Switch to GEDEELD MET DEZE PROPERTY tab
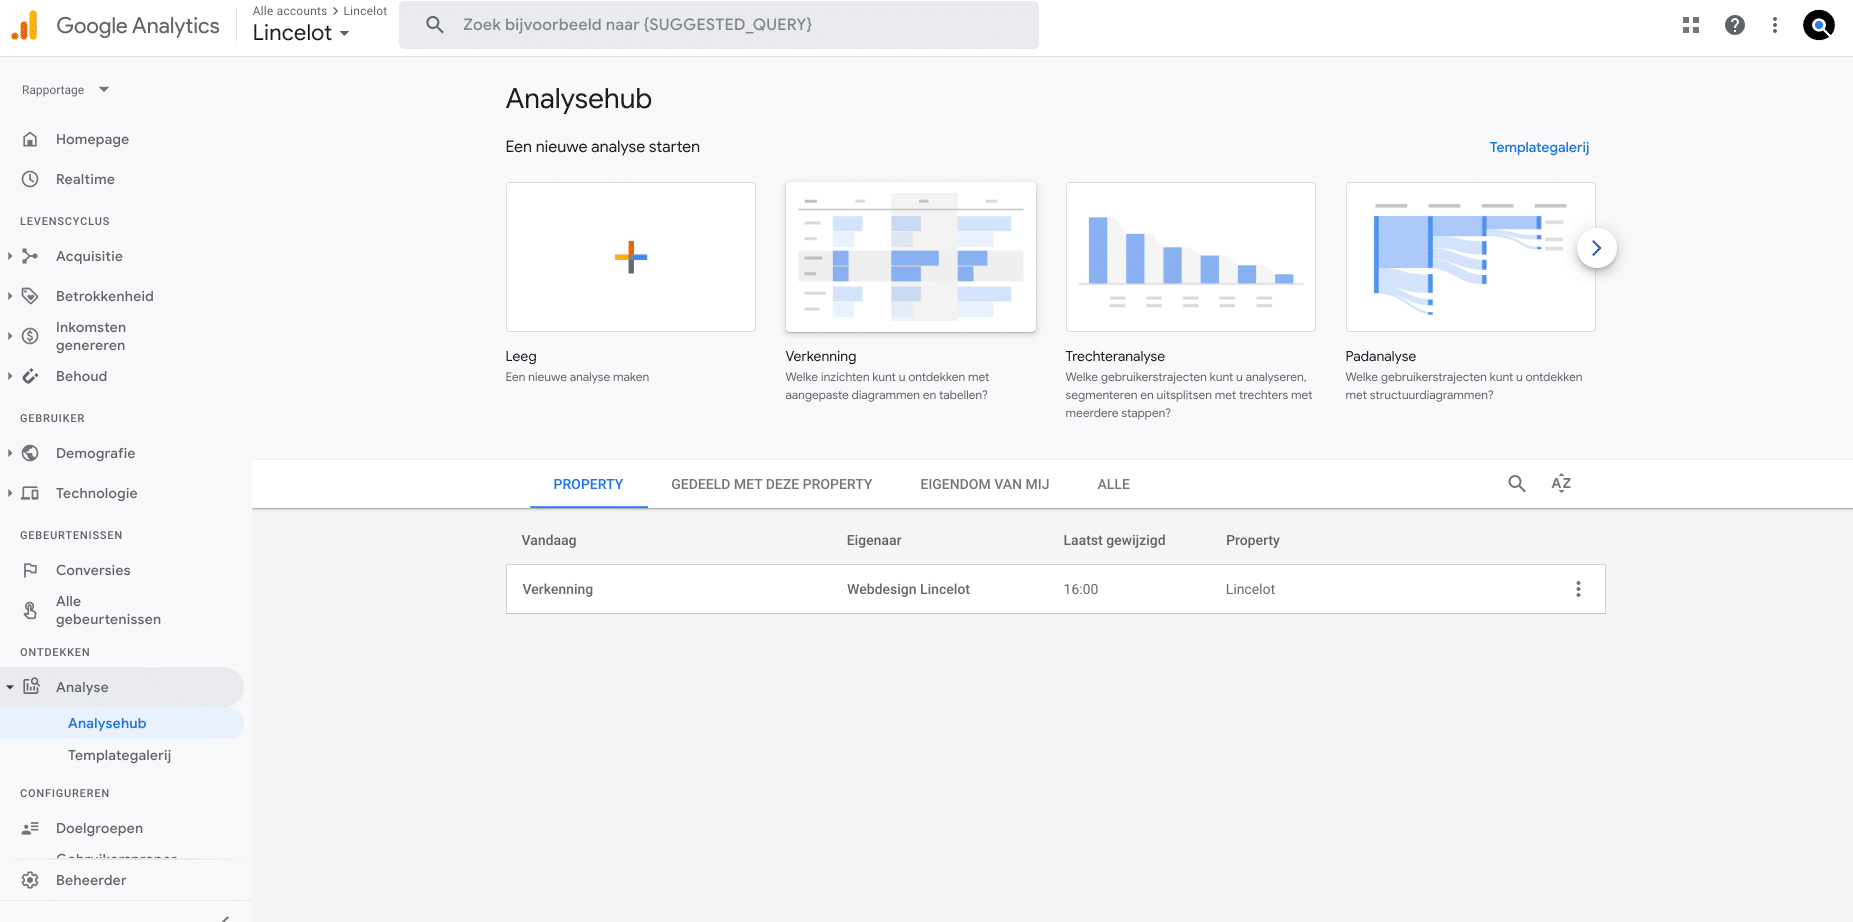The height and width of the screenshot is (922, 1853). coord(771,484)
